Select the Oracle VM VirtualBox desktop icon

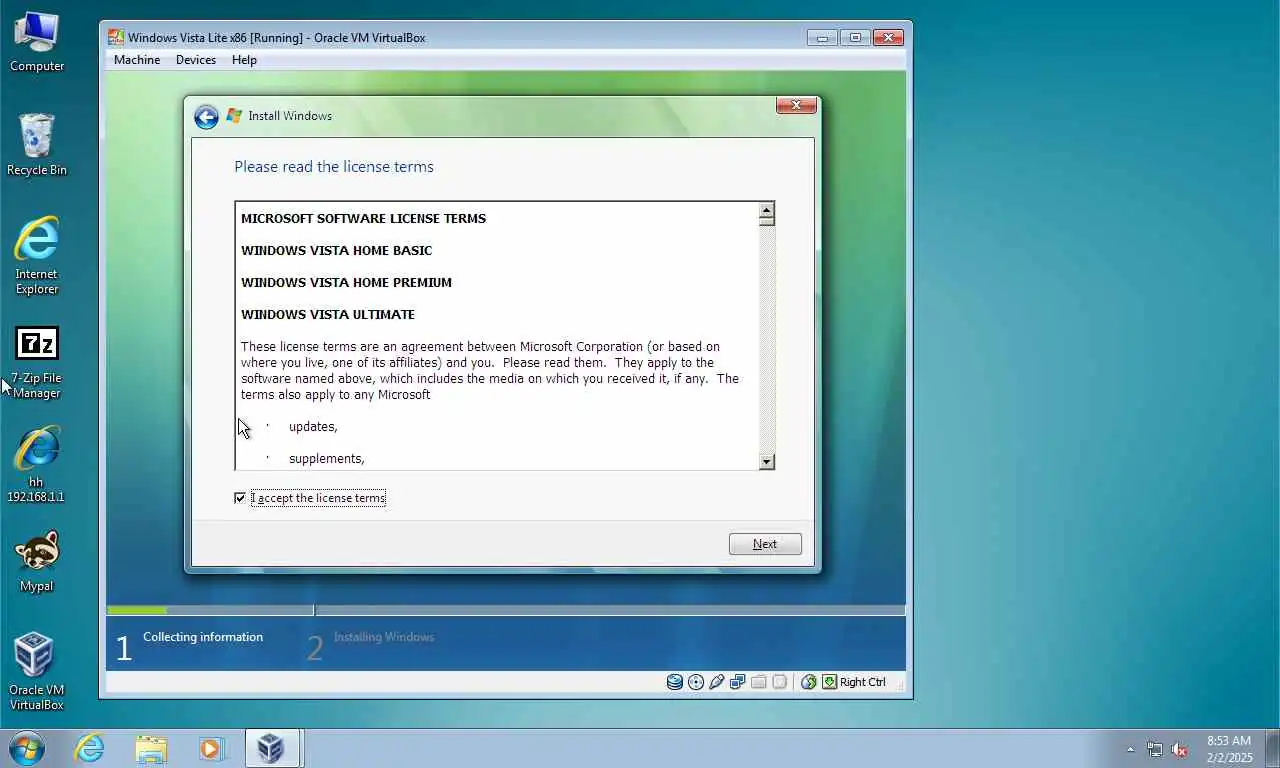[x=37, y=671]
